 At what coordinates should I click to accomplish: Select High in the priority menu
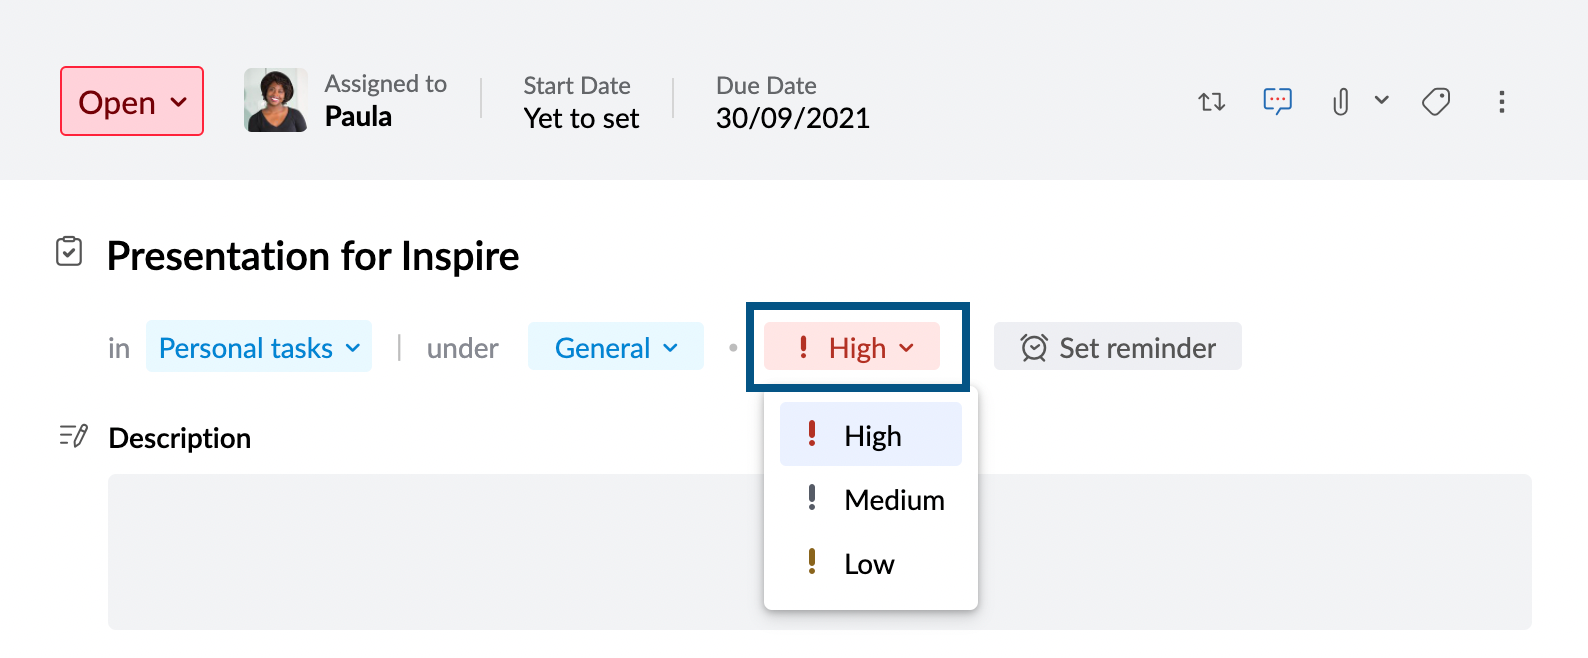pyautogui.click(x=871, y=435)
